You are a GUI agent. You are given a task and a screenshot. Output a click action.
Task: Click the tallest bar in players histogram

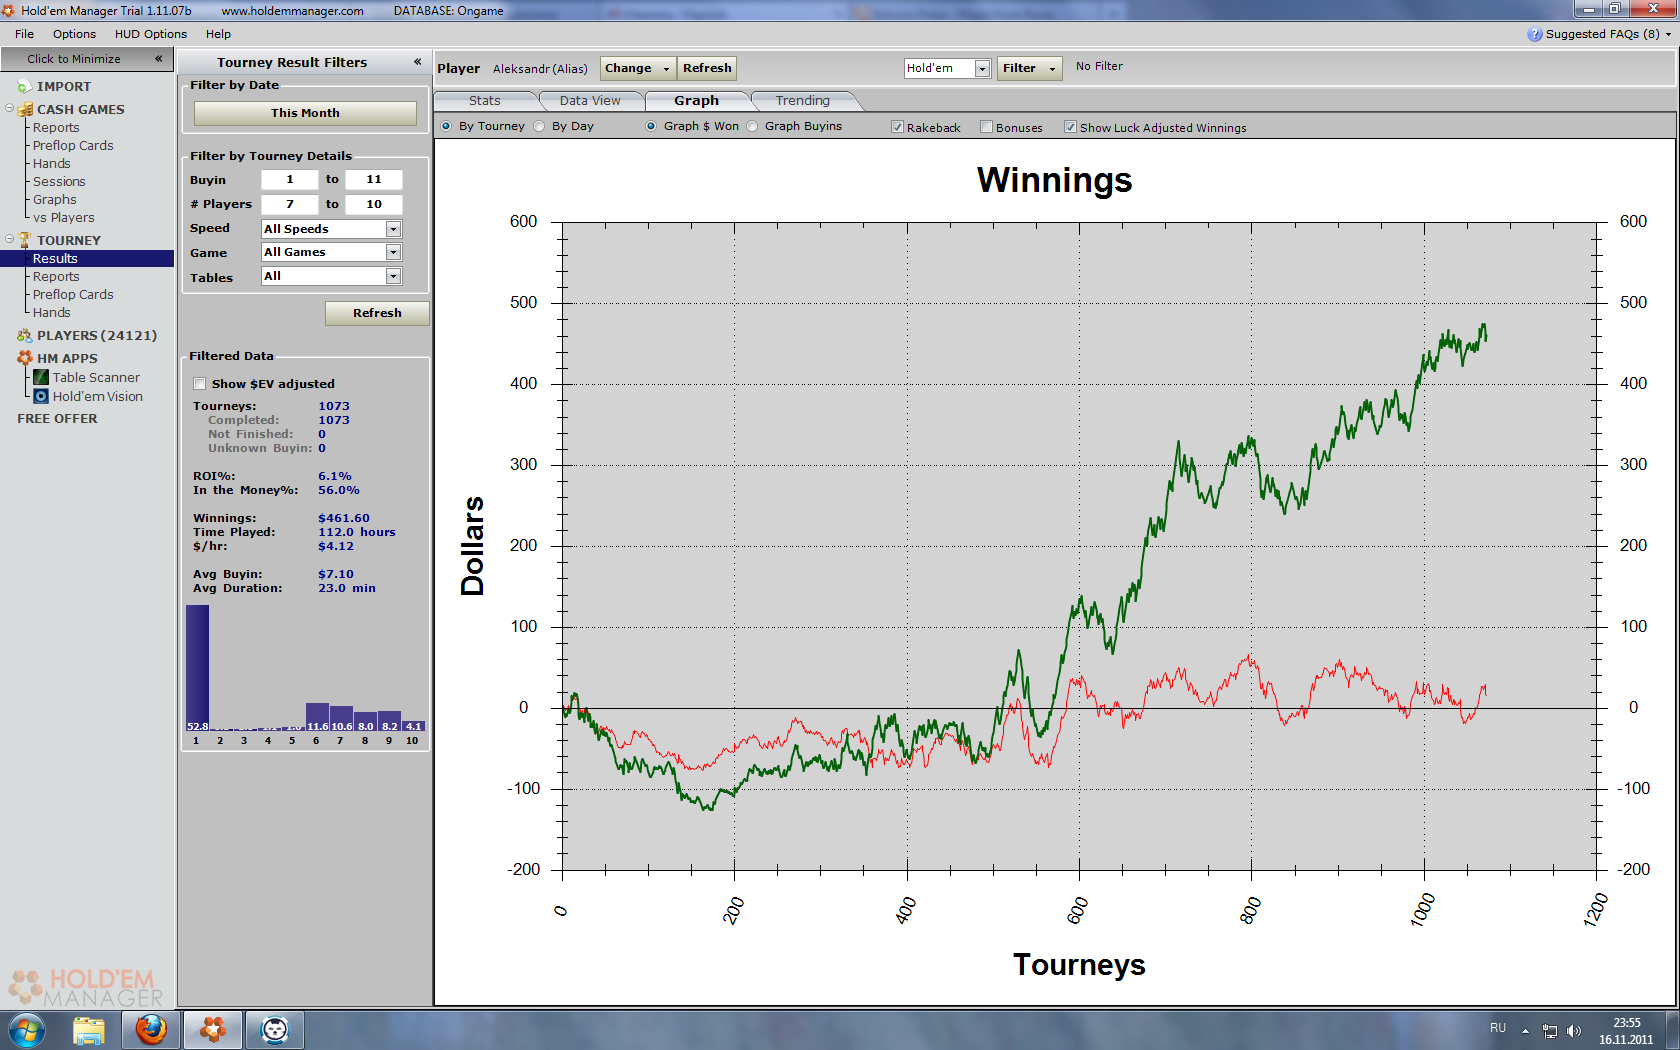[197, 667]
